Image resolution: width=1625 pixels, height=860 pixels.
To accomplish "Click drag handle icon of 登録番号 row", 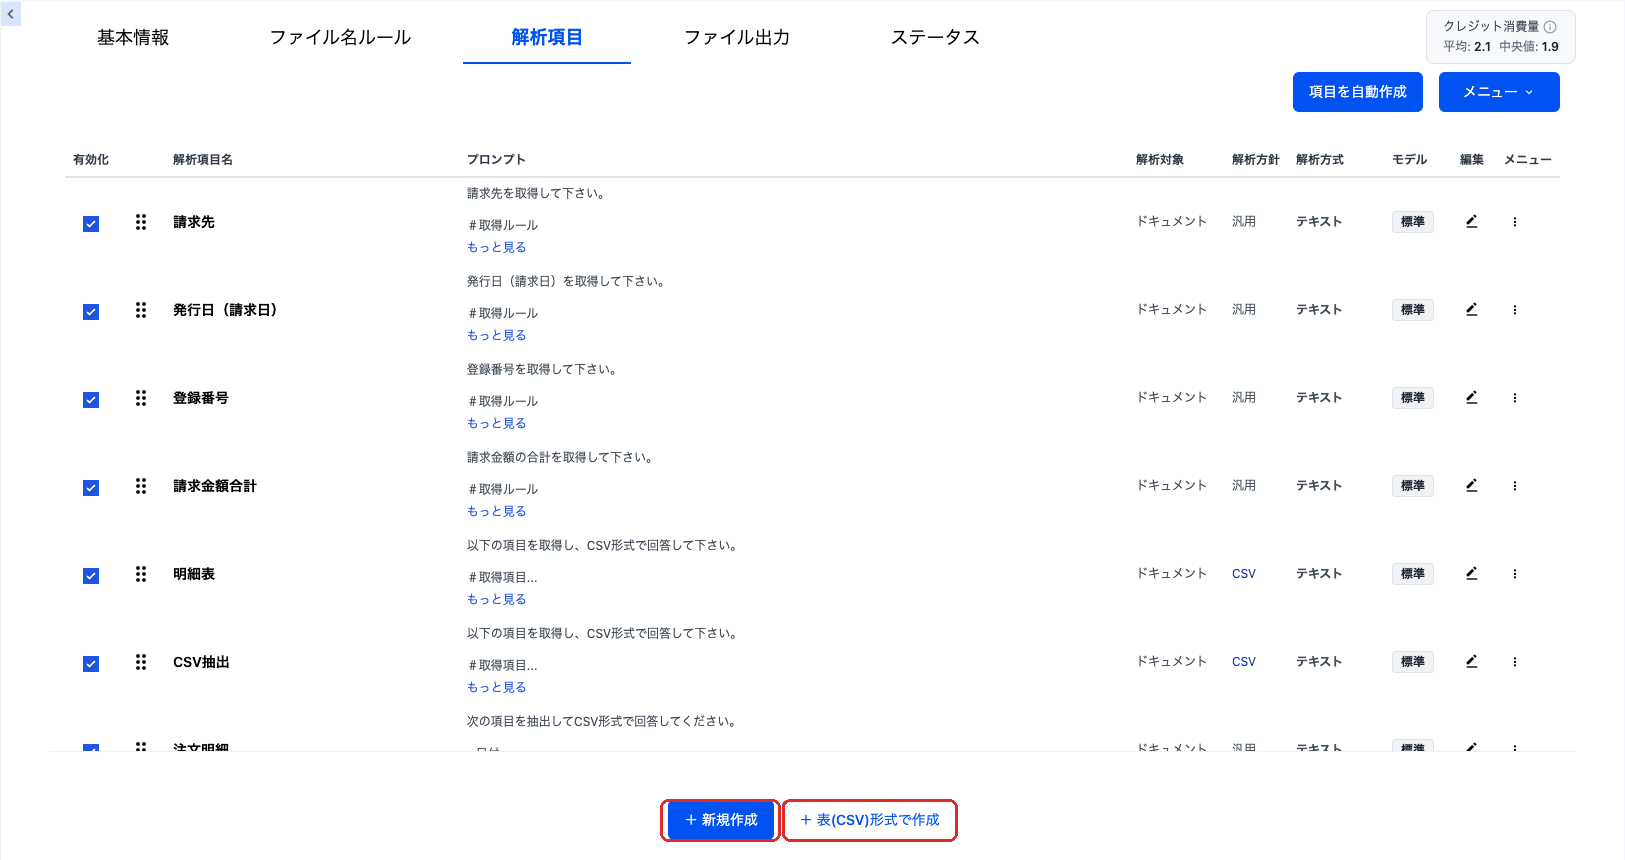I will 141,398.
